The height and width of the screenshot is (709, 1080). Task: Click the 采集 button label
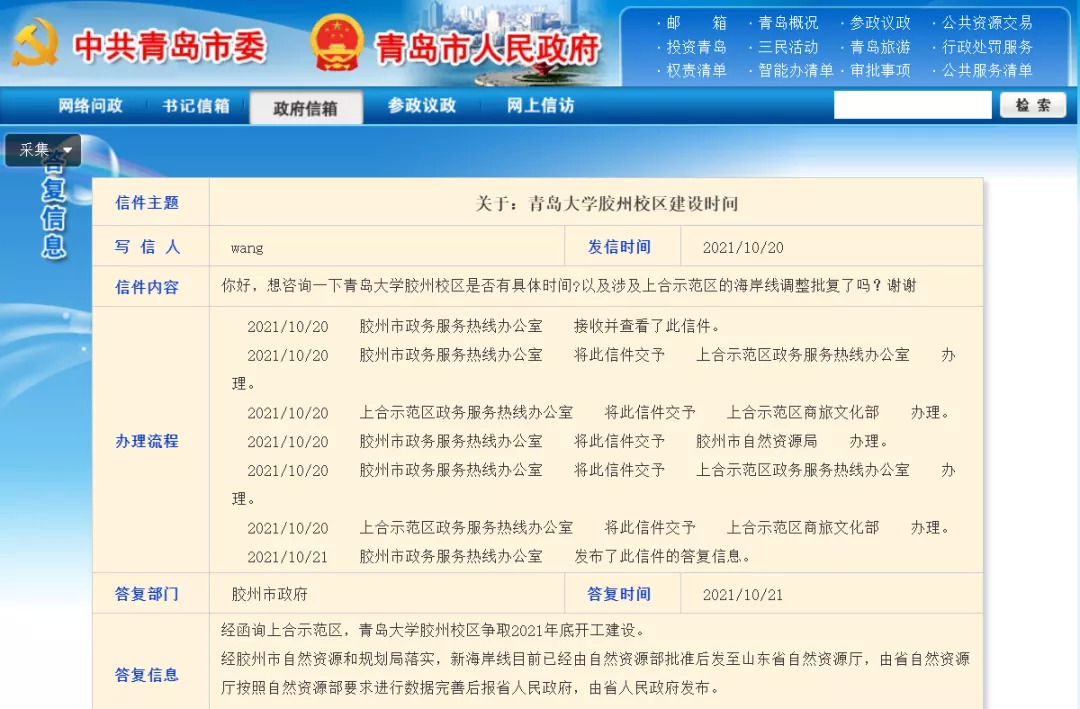[34, 150]
